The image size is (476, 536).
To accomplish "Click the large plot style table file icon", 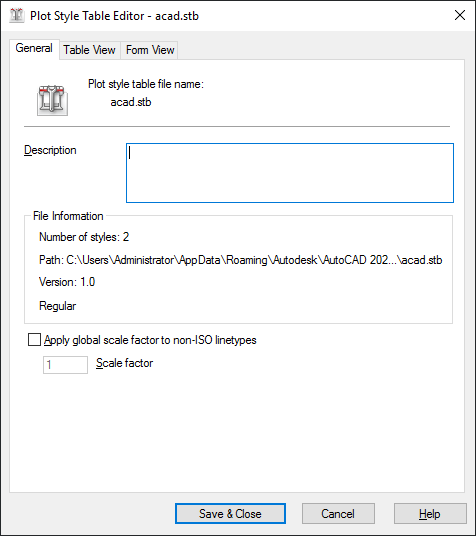I will tap(52, 100).
